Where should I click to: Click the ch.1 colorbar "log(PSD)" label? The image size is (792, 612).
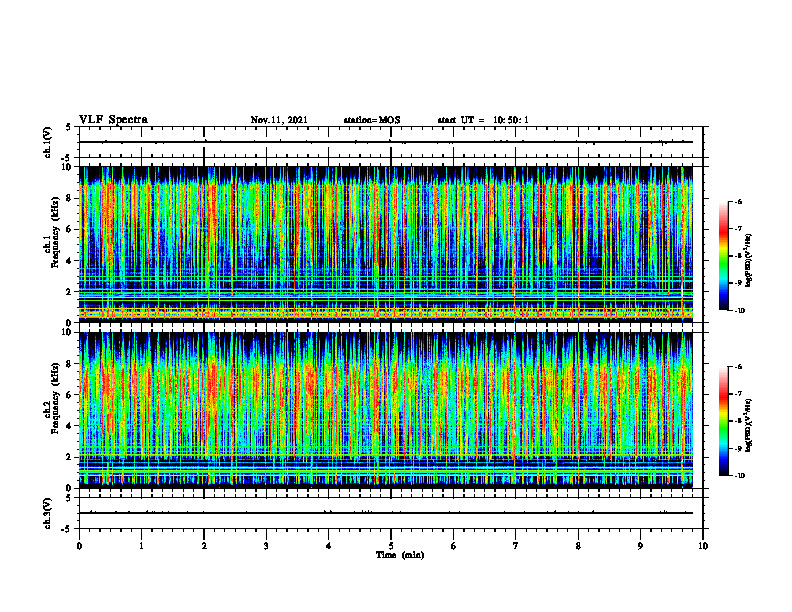click(x=749, y=260)
